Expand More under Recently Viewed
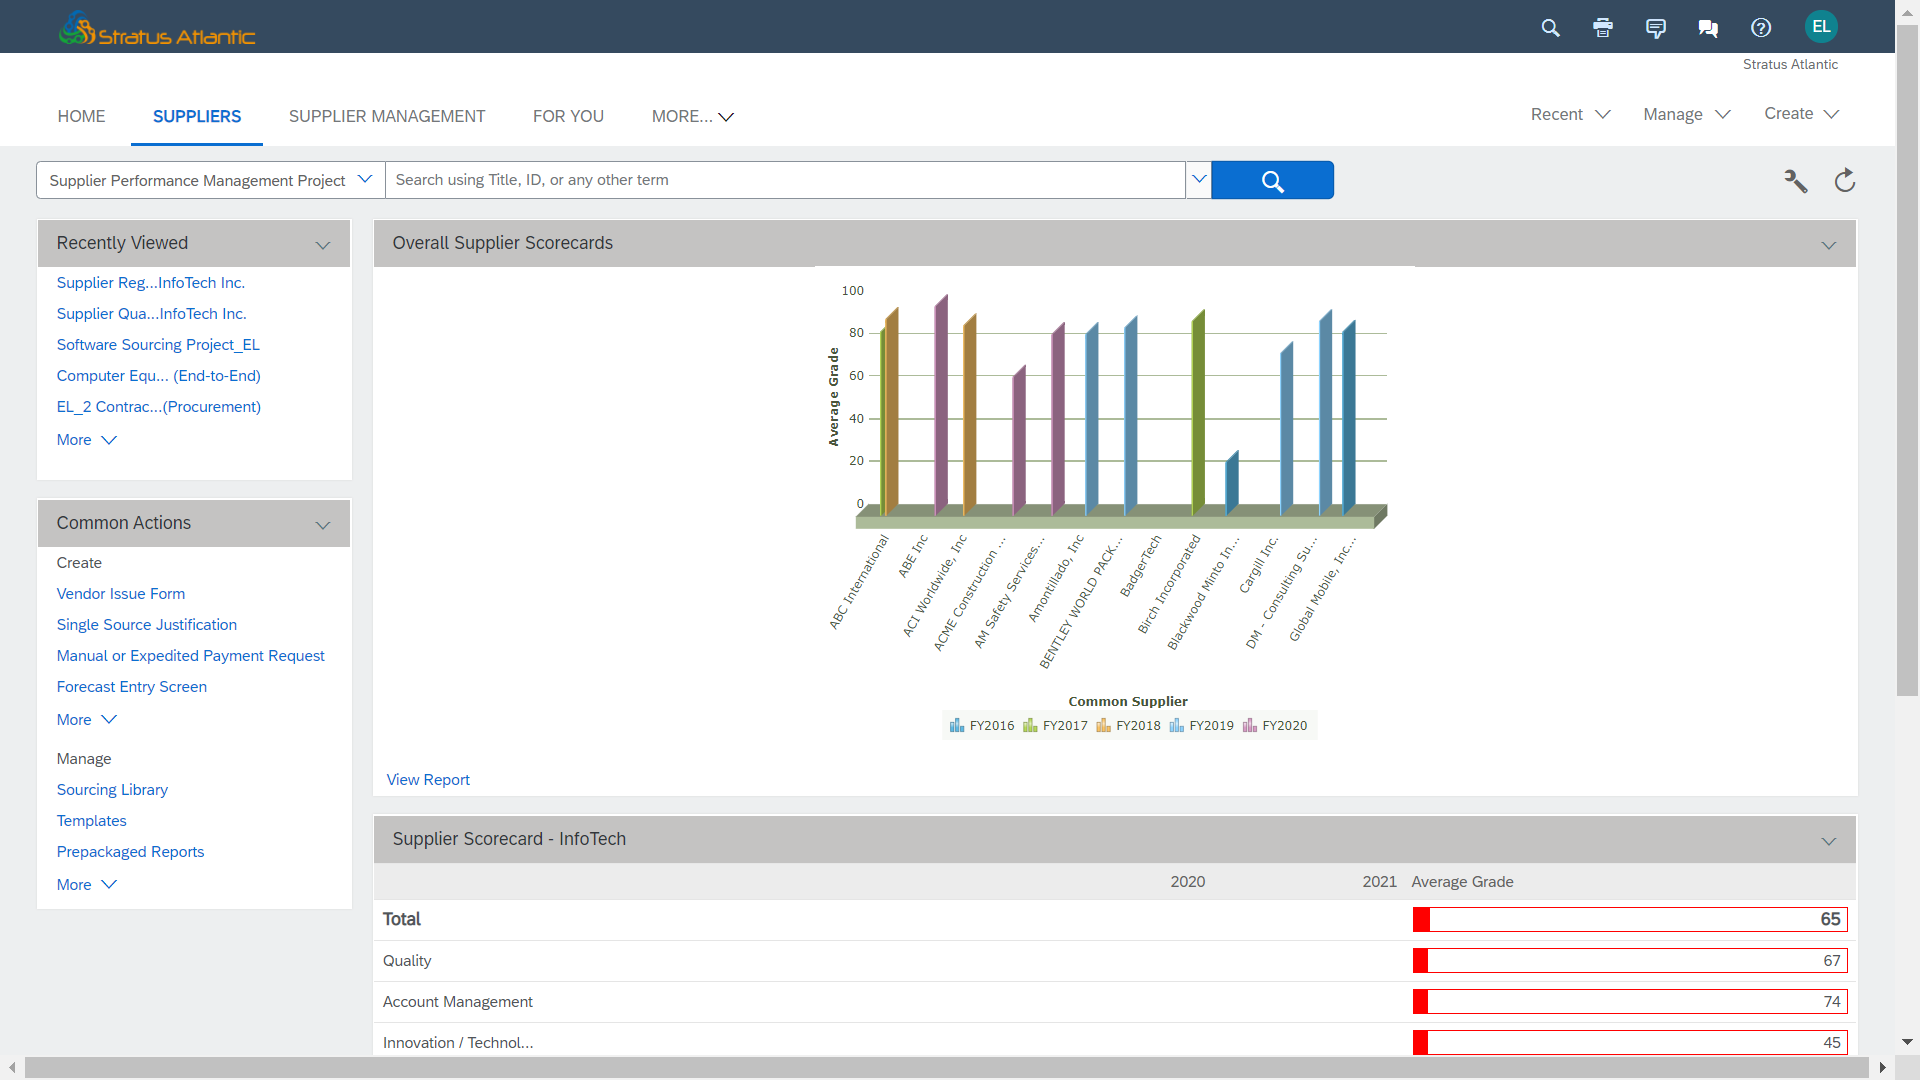The image size is (1920, 1080). [x=87, y=440]
